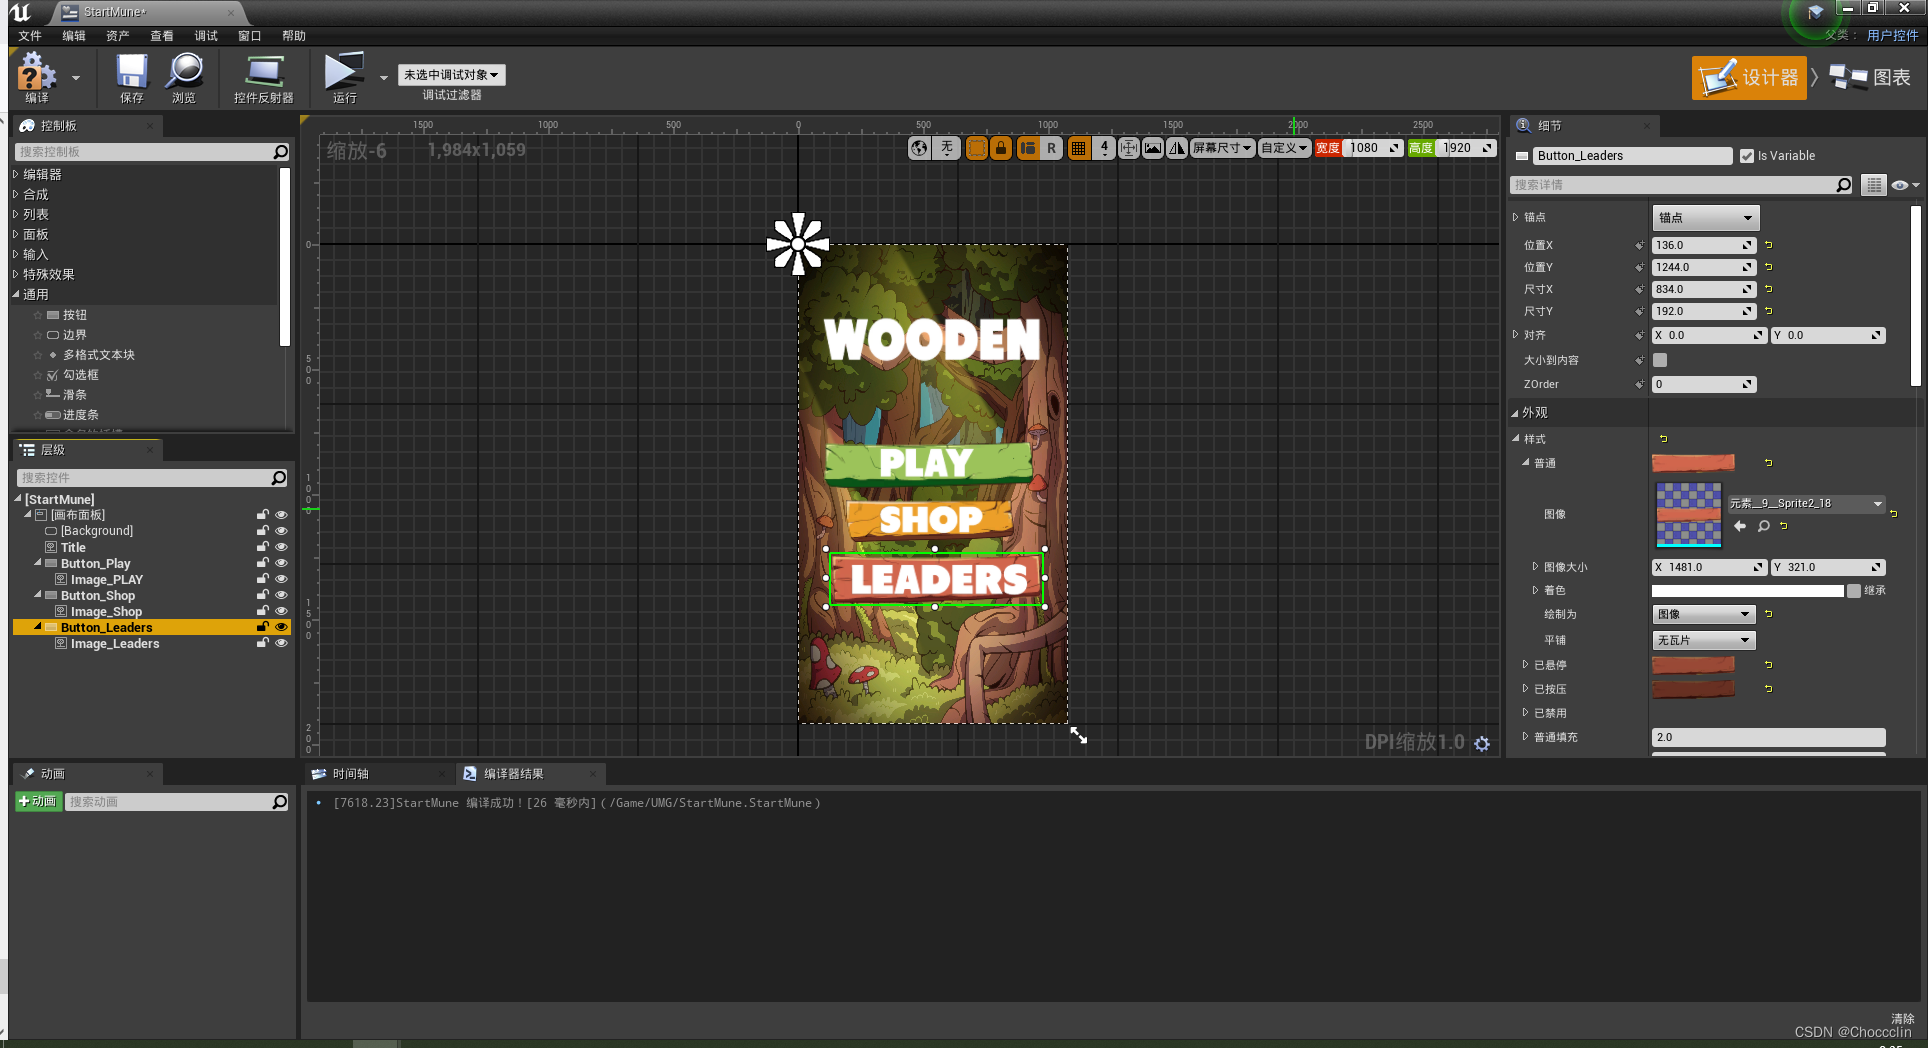Image resolution: width=1928 pixels, height=1048 pixels.
Task: Toggle the dashed outline display icon
Action: (977, 148)
